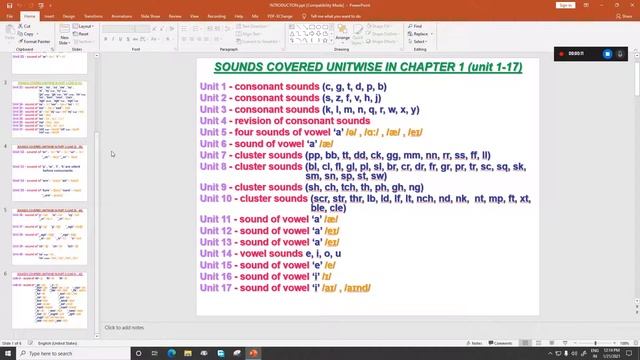Click the Share button
The width and height of the screenshot is (640, 360).
pos(624,16)
